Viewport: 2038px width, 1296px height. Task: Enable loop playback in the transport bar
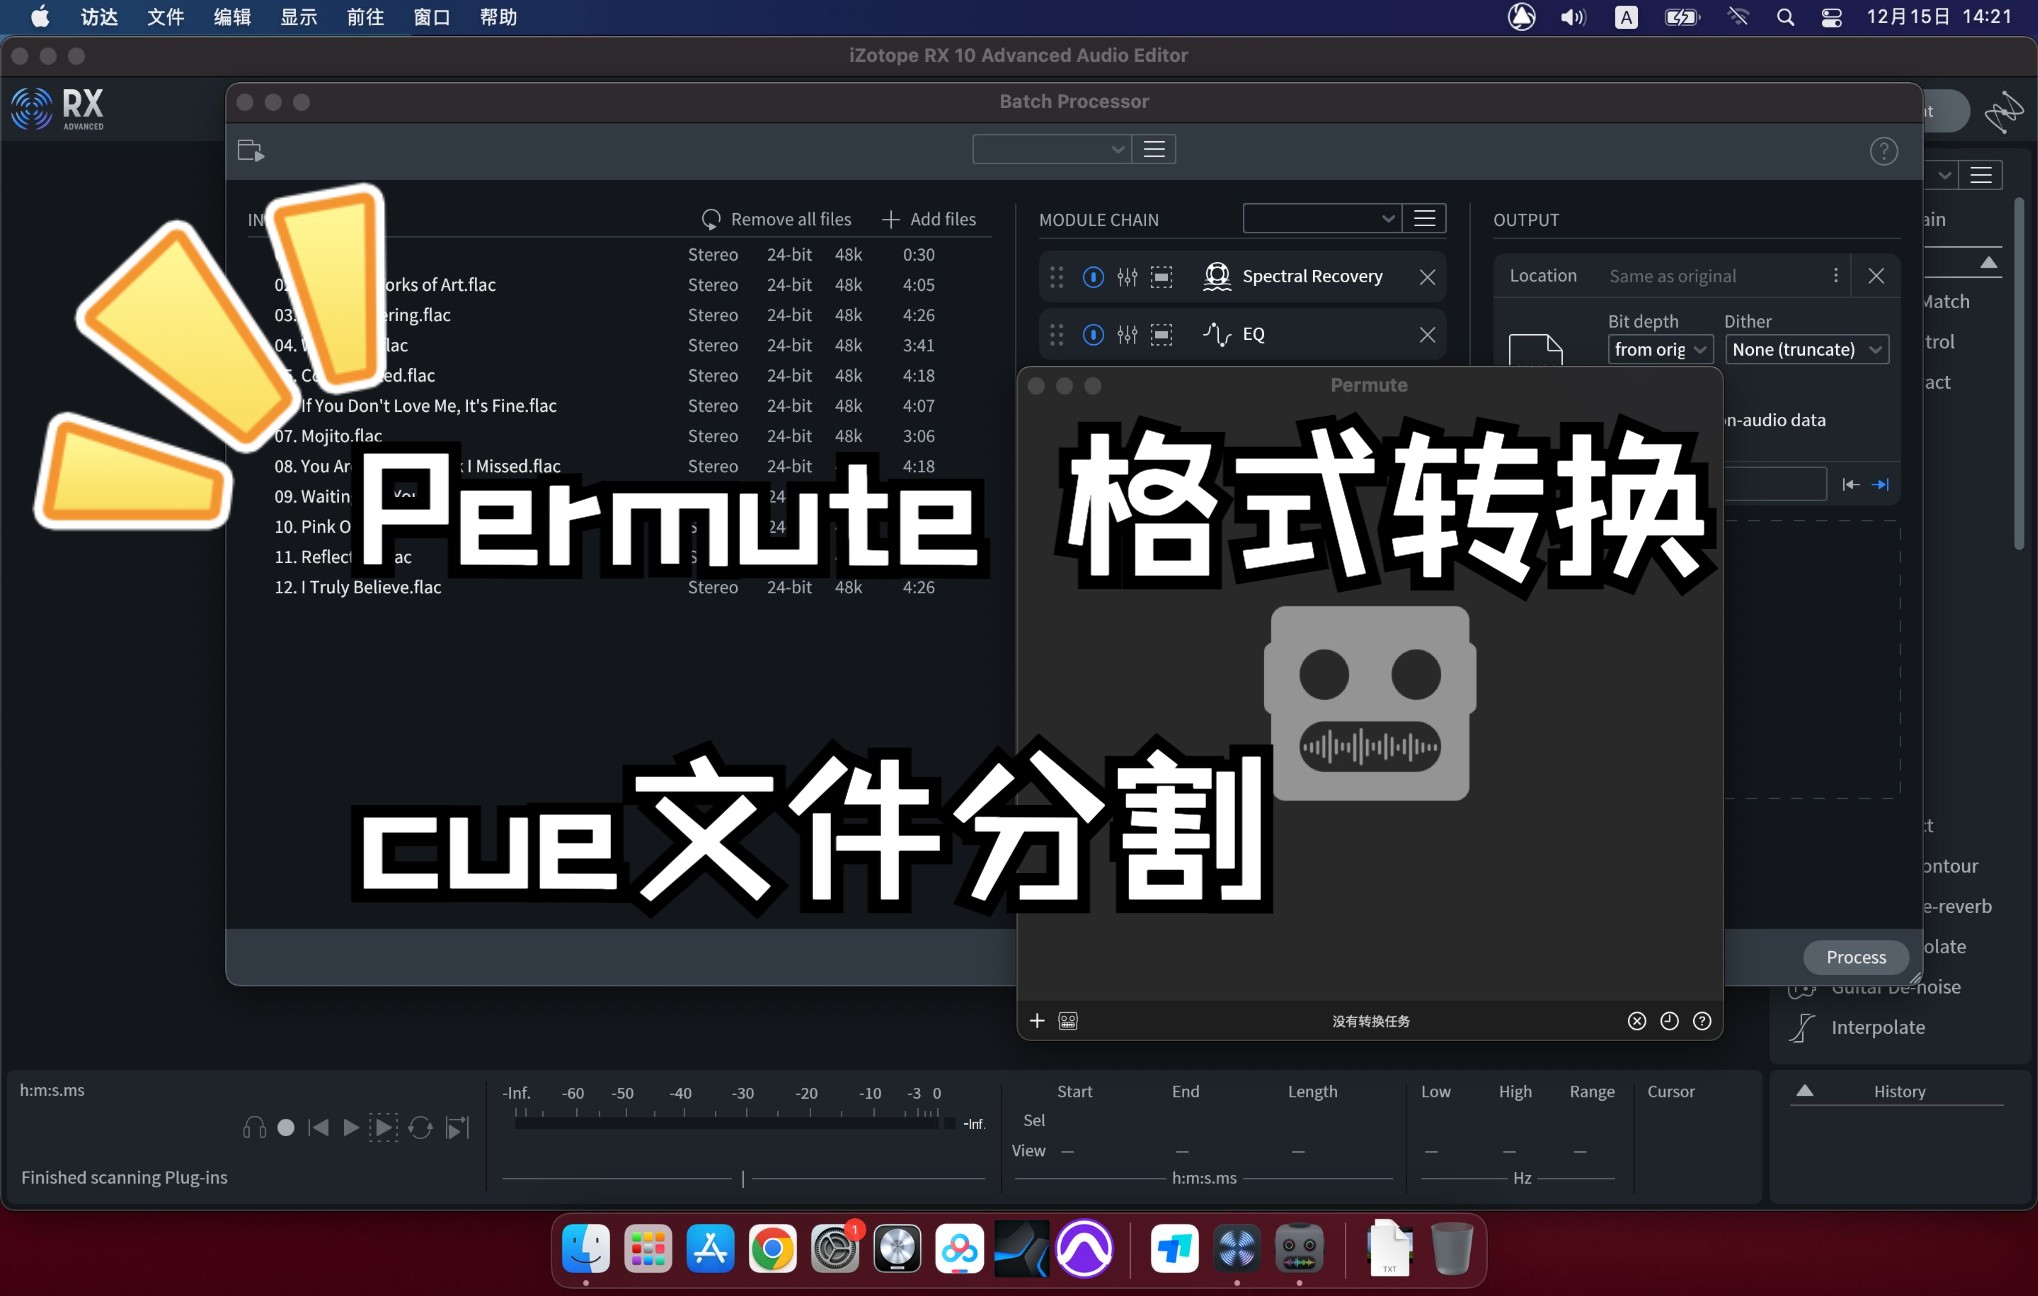(420, 1128)
